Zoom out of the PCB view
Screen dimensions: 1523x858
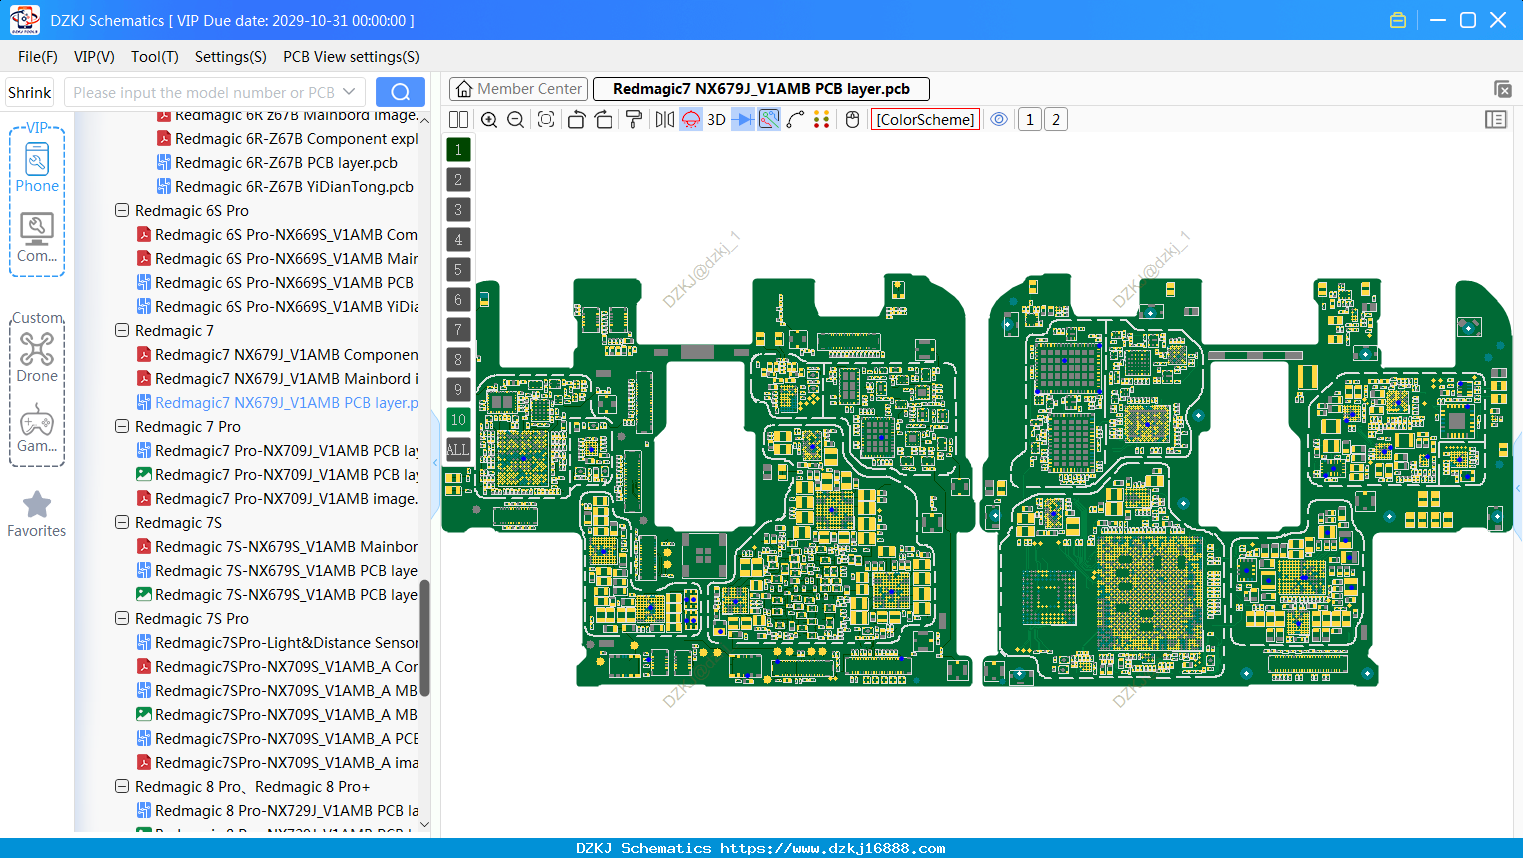pyautogui.click(x=515, y=119)
